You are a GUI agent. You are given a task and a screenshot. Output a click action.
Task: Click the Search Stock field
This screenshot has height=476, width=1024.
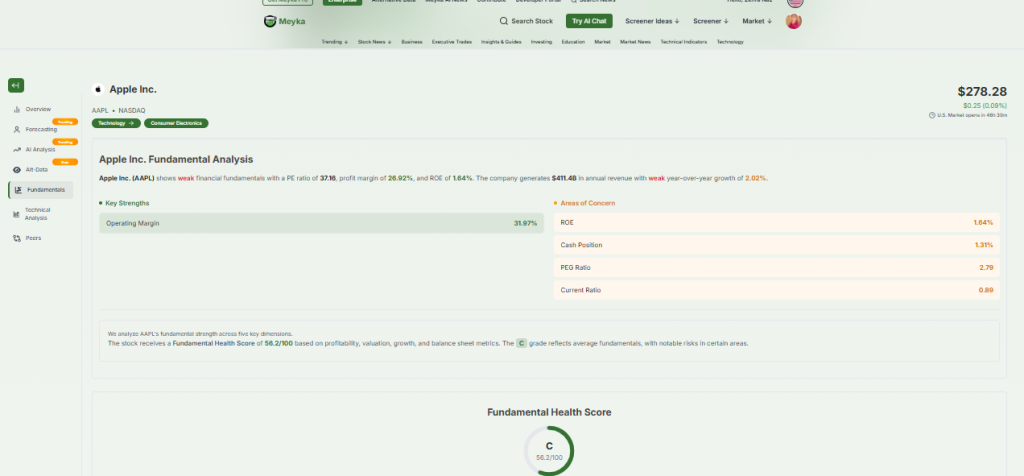pos(526,22)
